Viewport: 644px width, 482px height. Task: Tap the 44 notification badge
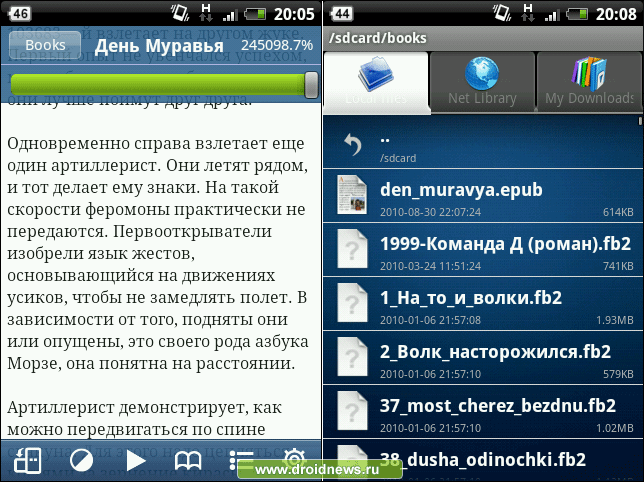342,14
